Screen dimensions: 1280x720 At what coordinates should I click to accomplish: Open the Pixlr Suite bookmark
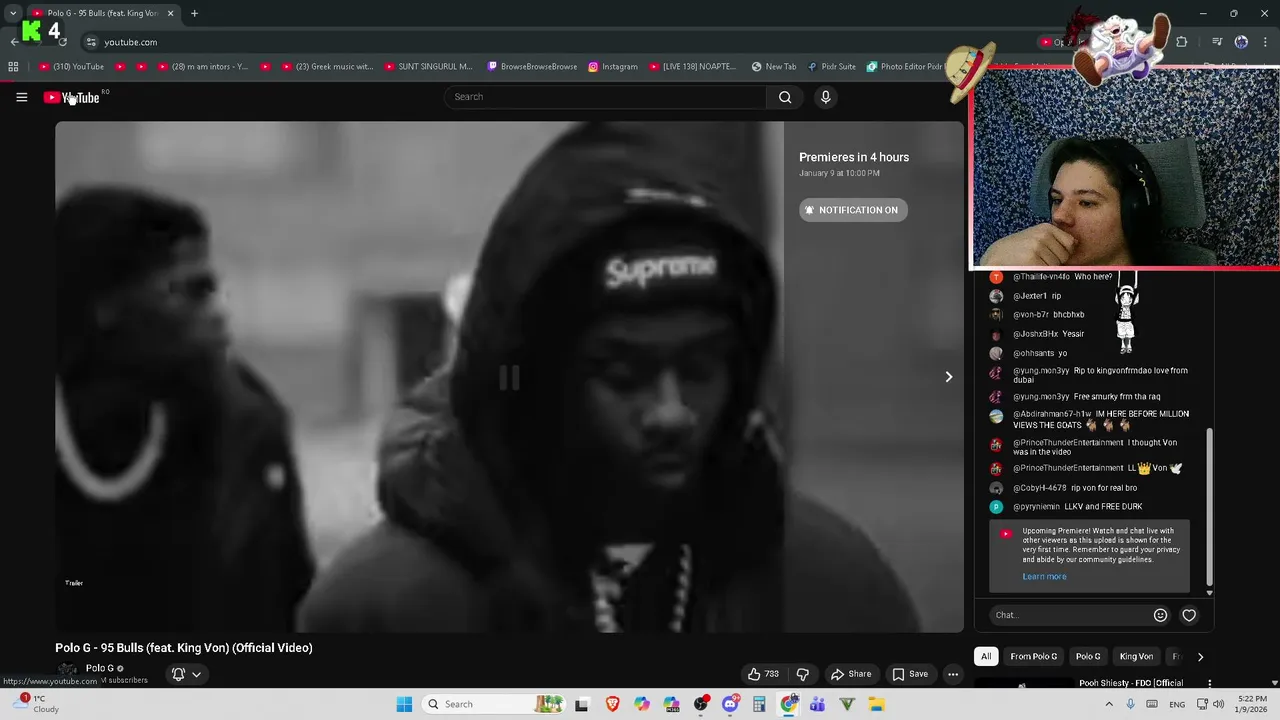[832, 67]
